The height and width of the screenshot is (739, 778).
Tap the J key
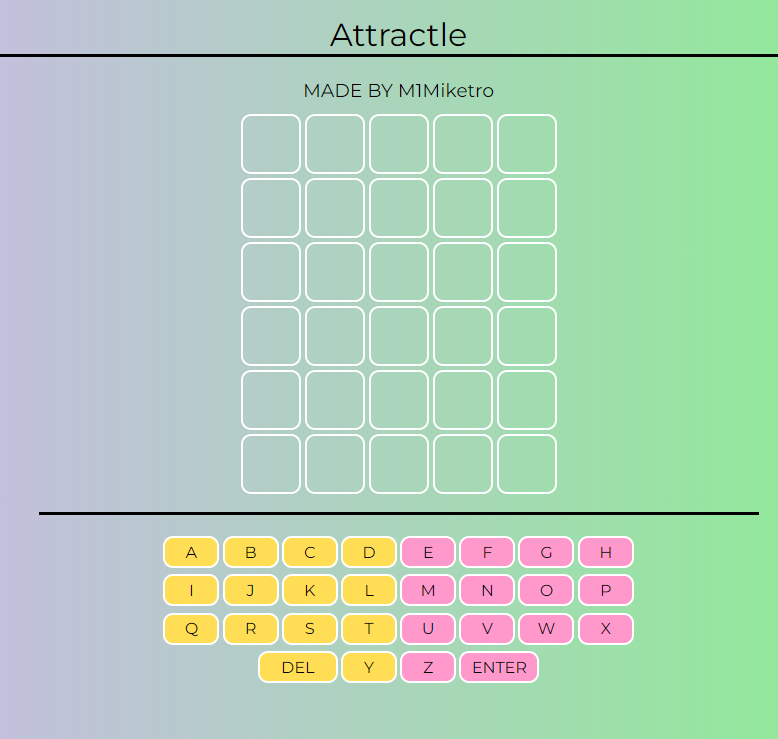[251, 590]
